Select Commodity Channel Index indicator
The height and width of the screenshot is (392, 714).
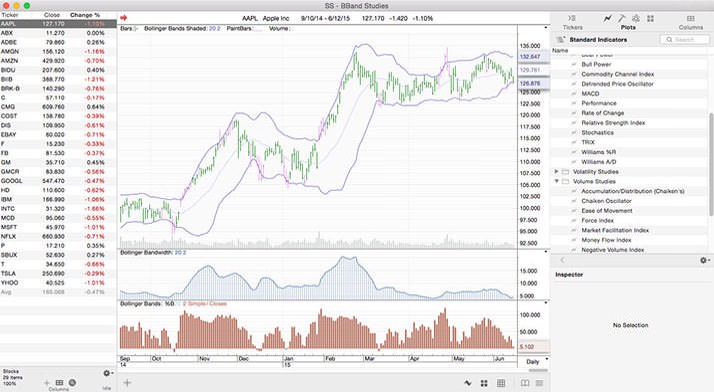[x=617, y=74]
